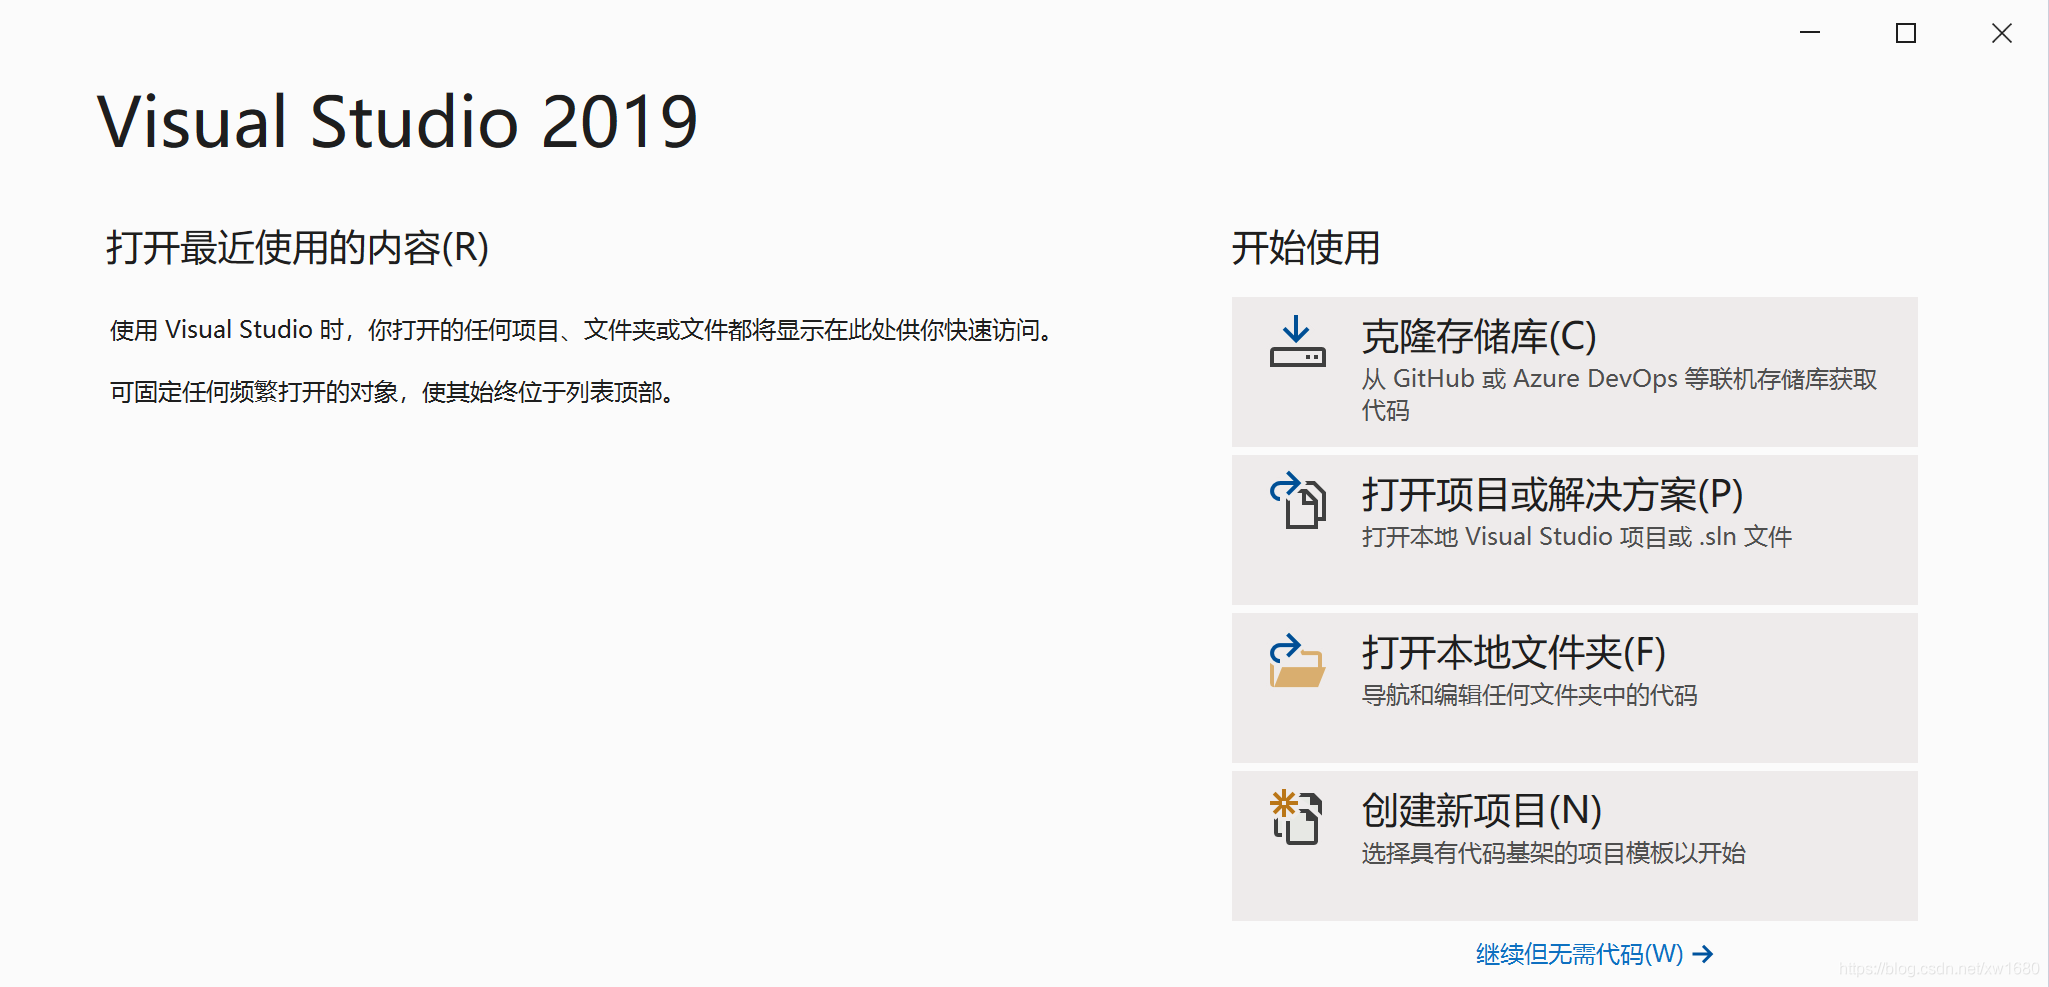This screenshot has width=2049, height=987.
Task: Click the arrow next to 继续但无需代码
Action: [1703, 954]
